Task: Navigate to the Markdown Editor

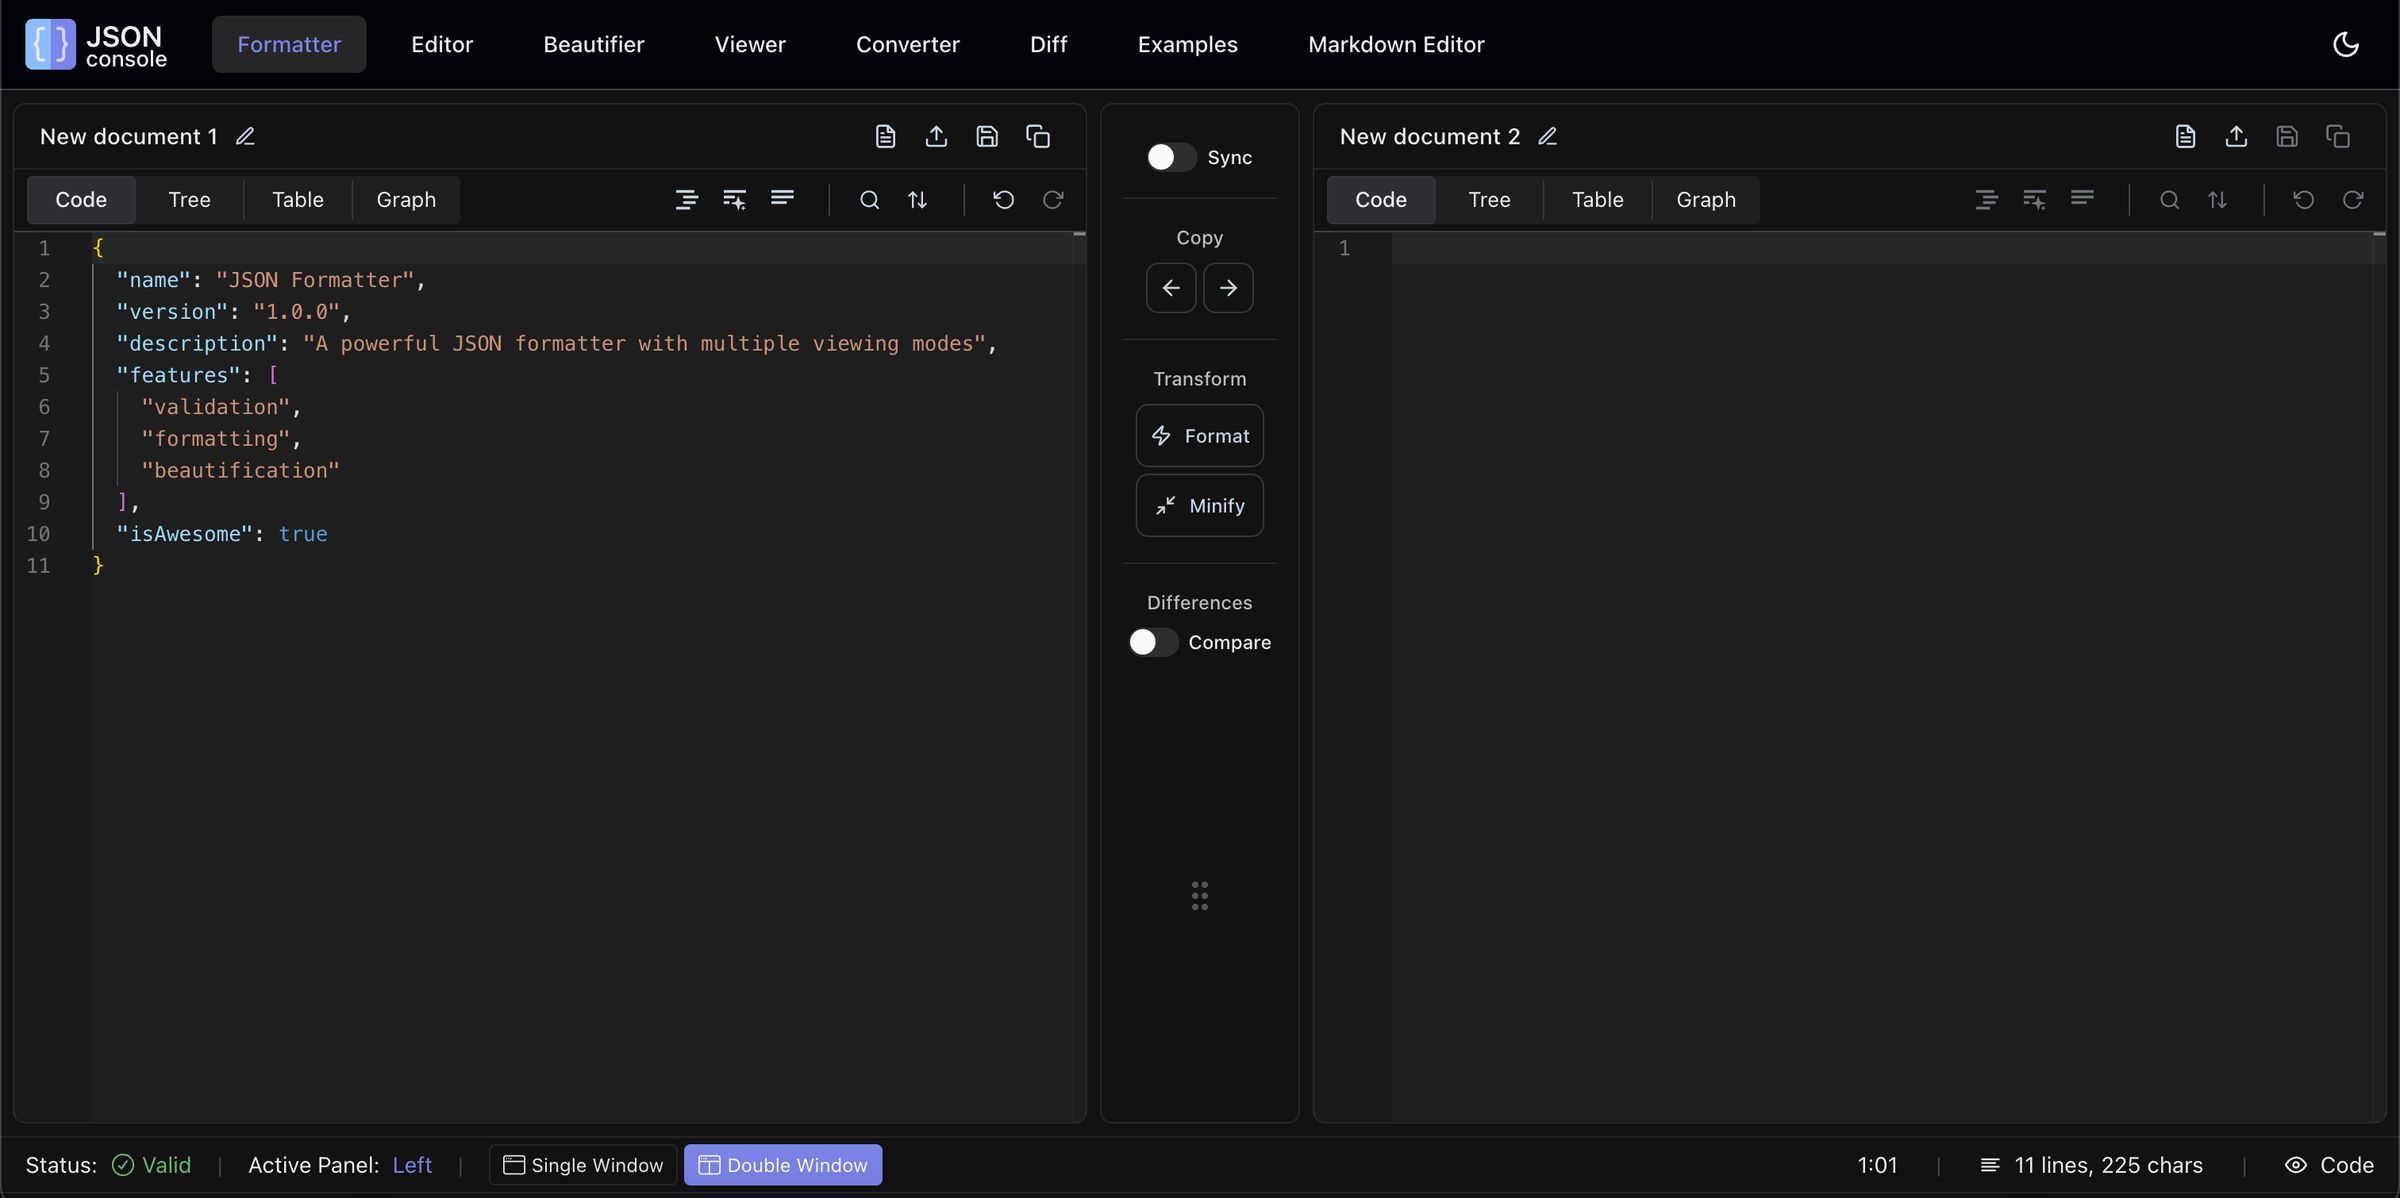Action: tap(1397, 43)
